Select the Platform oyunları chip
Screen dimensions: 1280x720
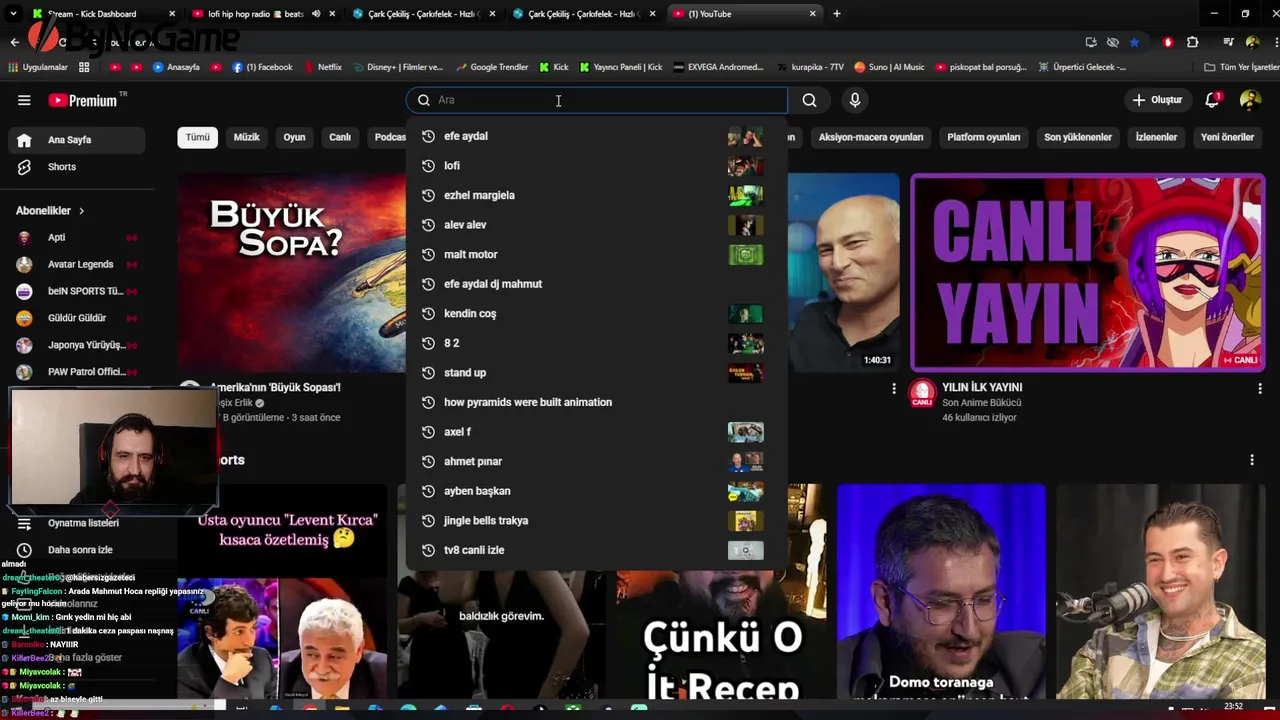click(x=984, y=137)
